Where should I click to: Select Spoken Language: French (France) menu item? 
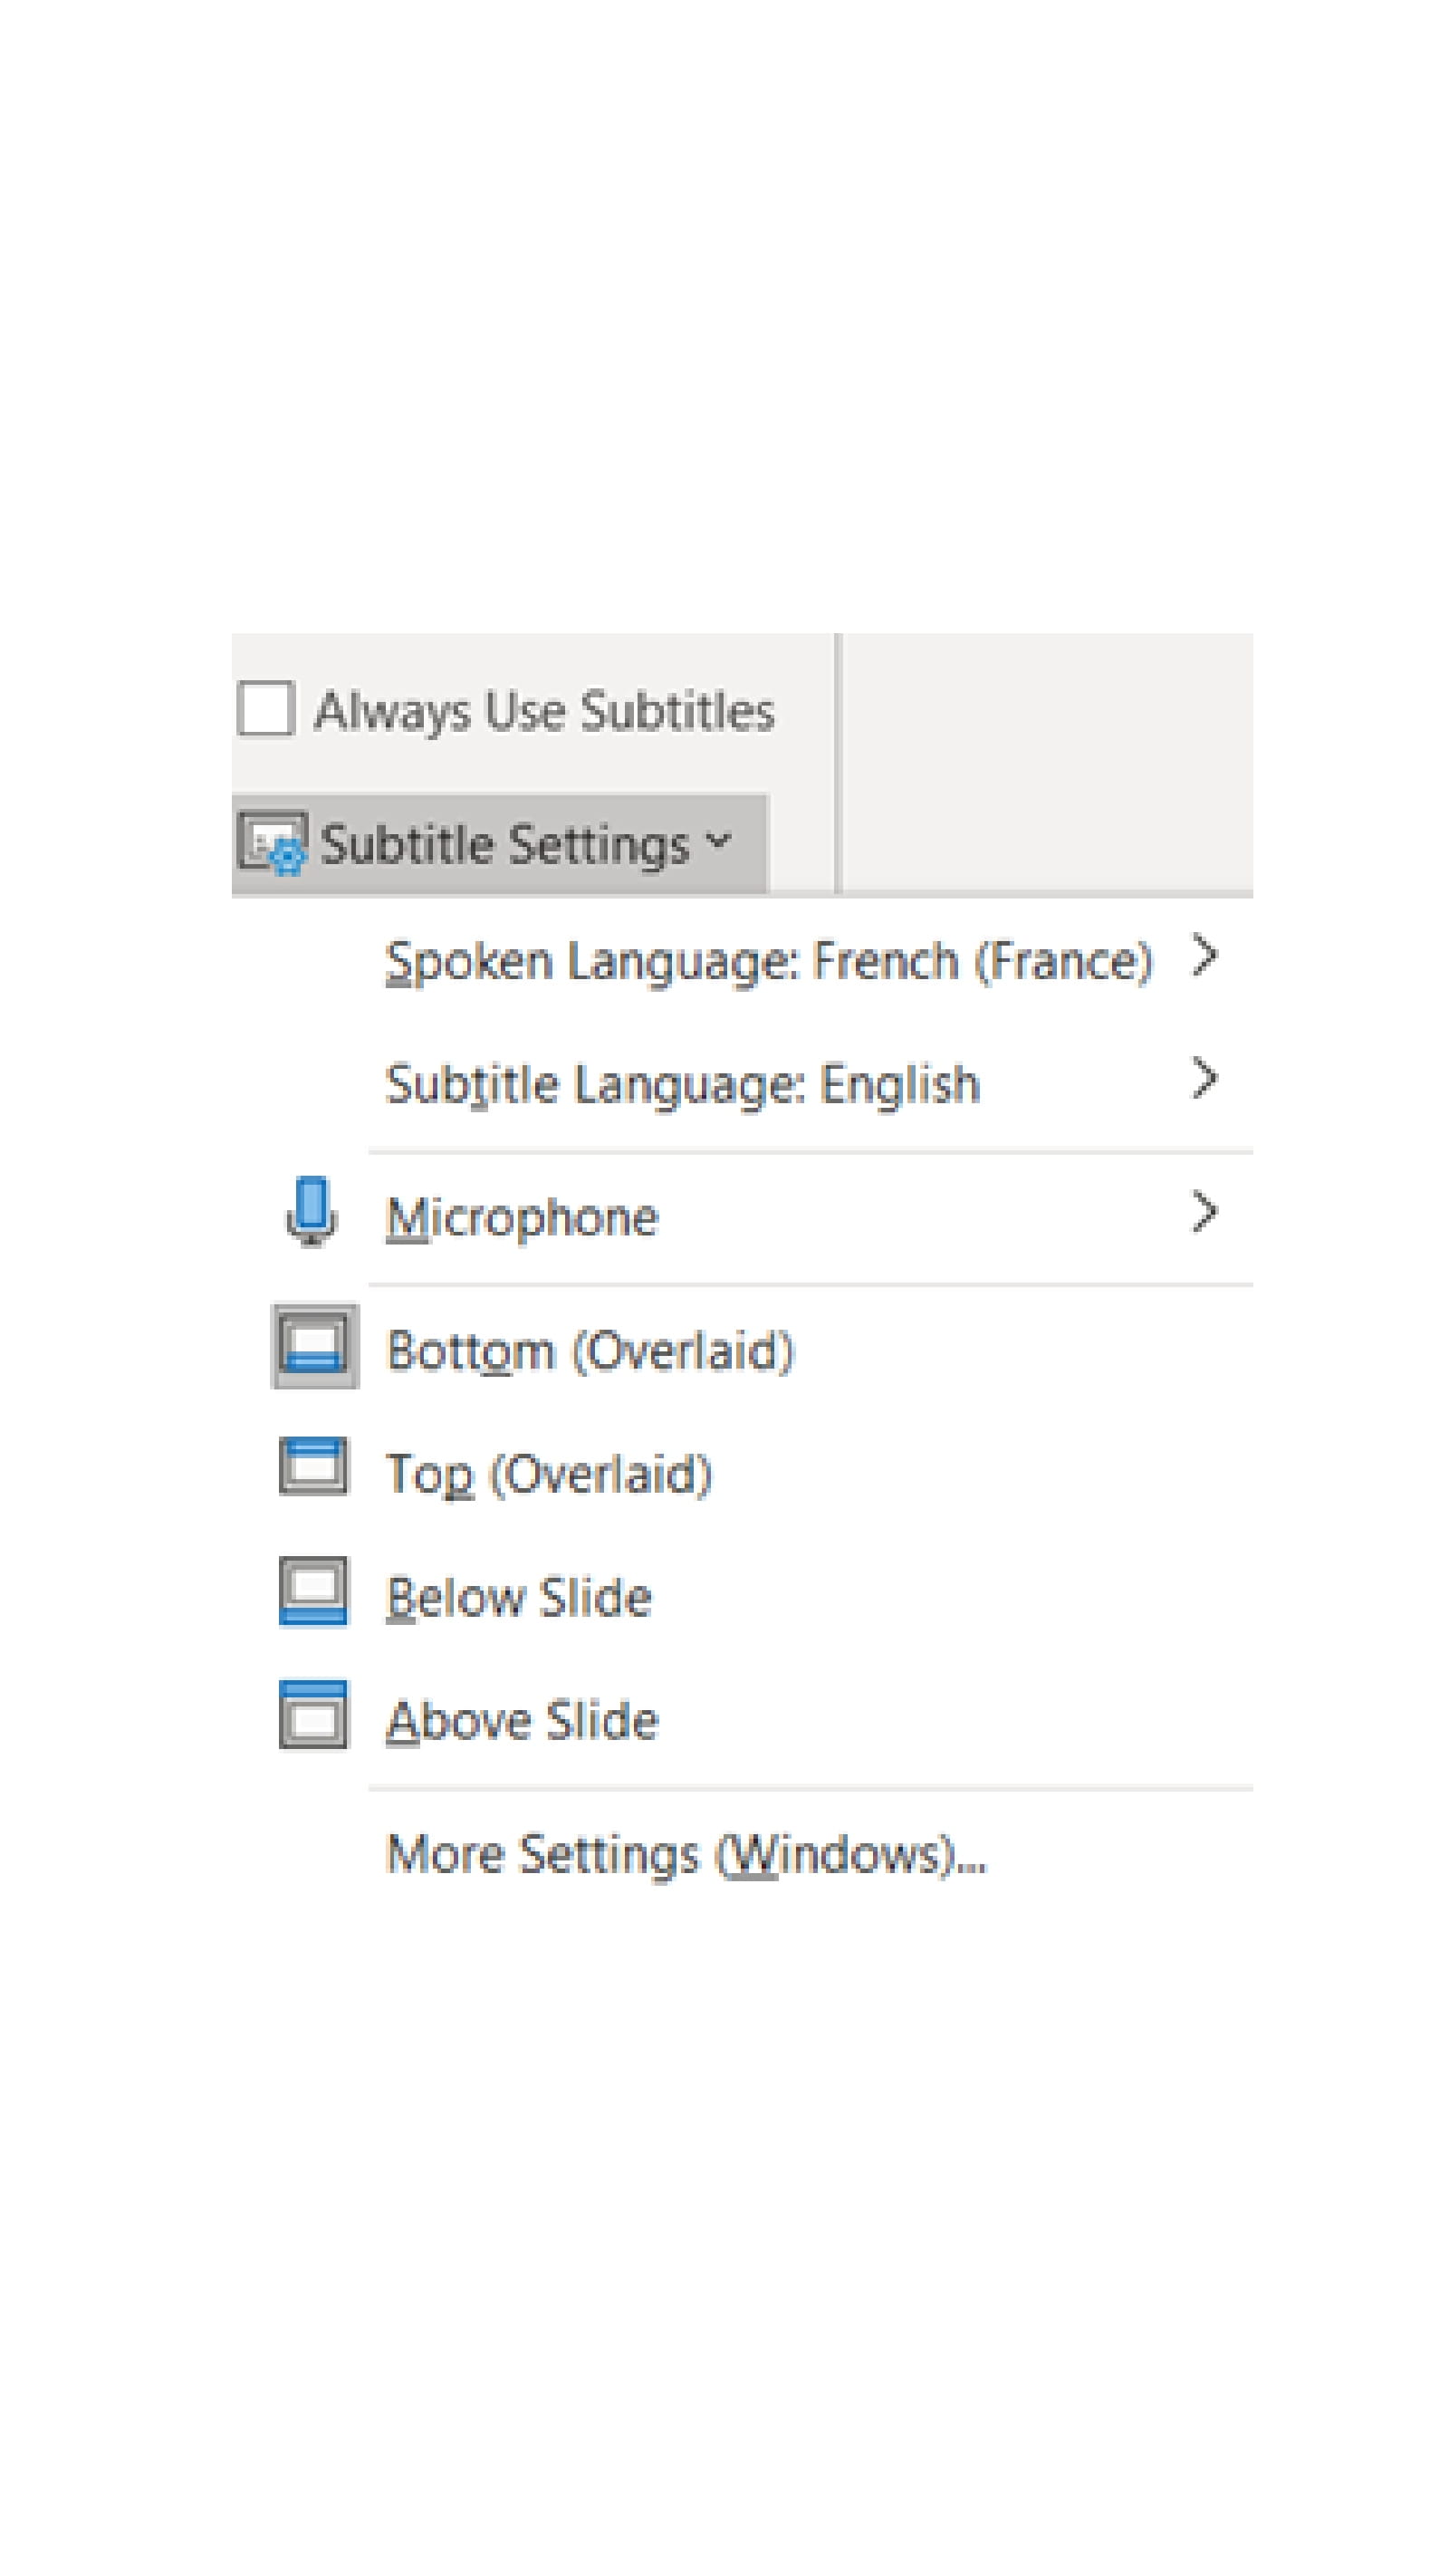click(x=770, y=958)
